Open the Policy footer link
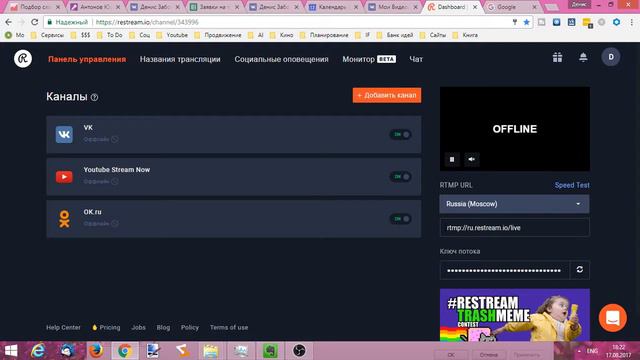Image resolution: width=640 pixels, height=360 pixels. (x=190, y=327)
